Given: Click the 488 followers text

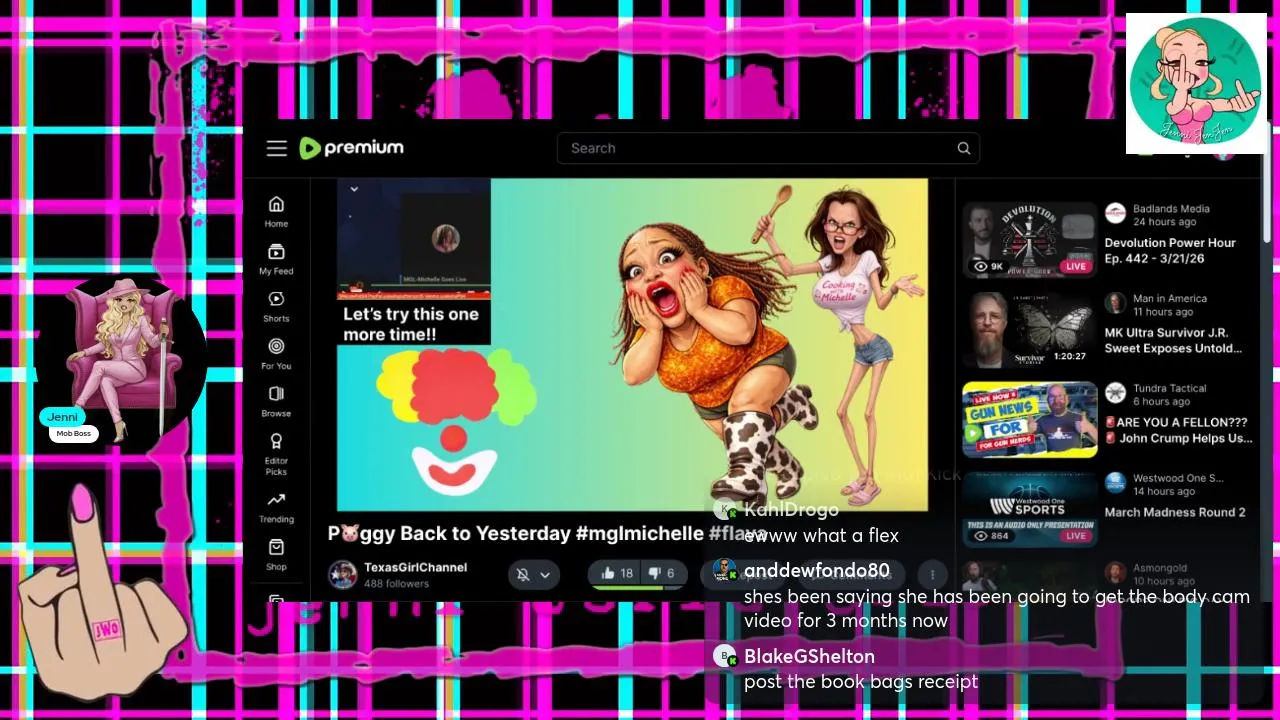Looking at the screenshot, I should pos(396,583).
